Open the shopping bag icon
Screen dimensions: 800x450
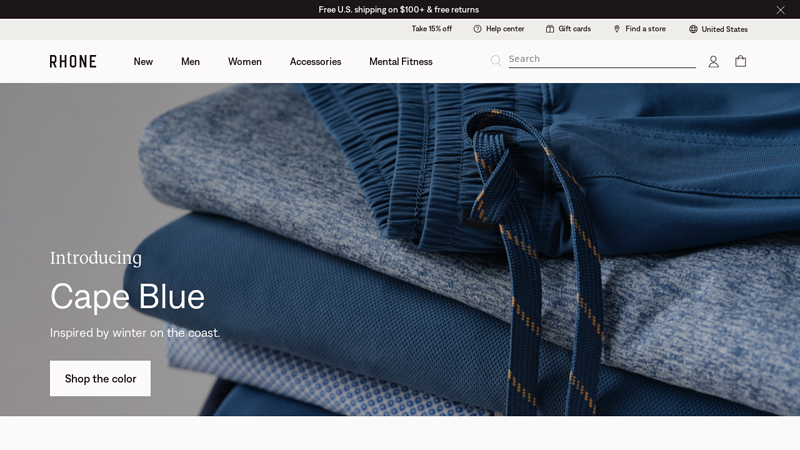(740, 61)
